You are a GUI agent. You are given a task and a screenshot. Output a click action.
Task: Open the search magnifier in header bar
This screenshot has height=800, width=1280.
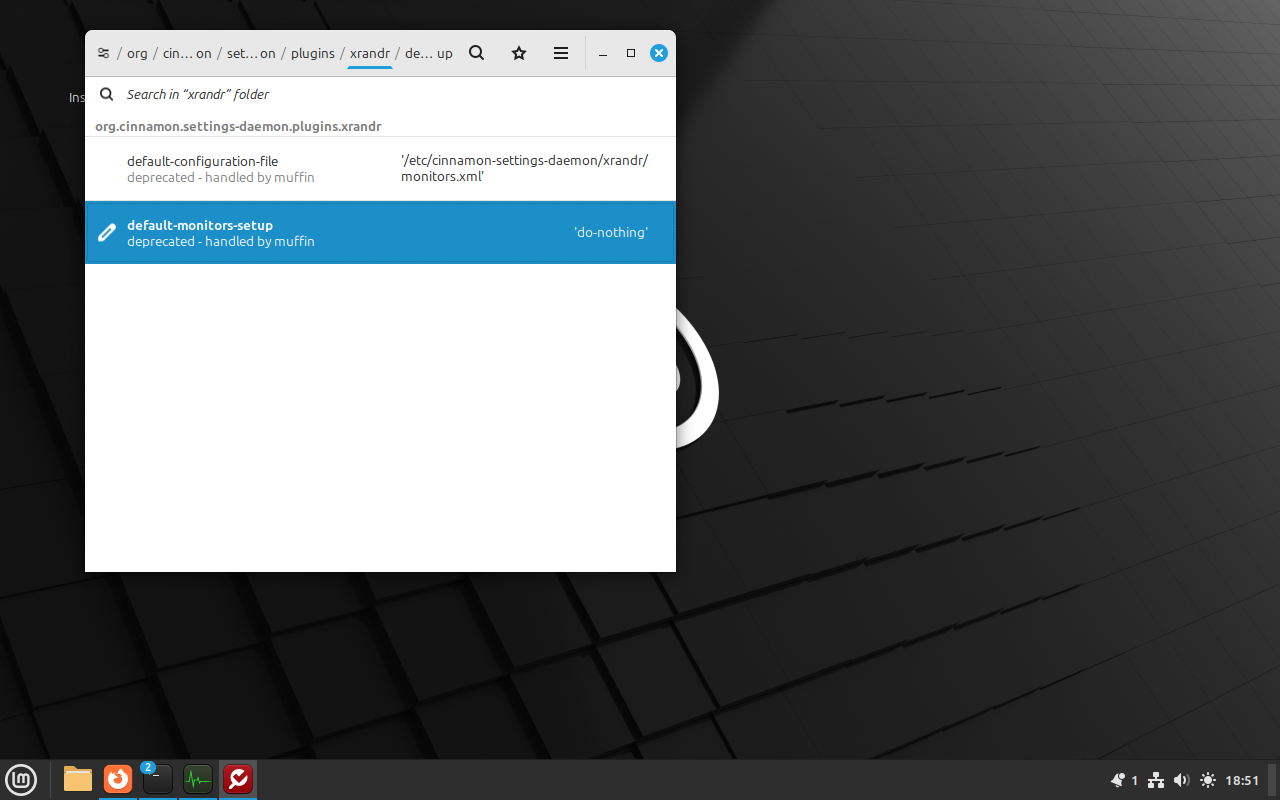[477, 53]
